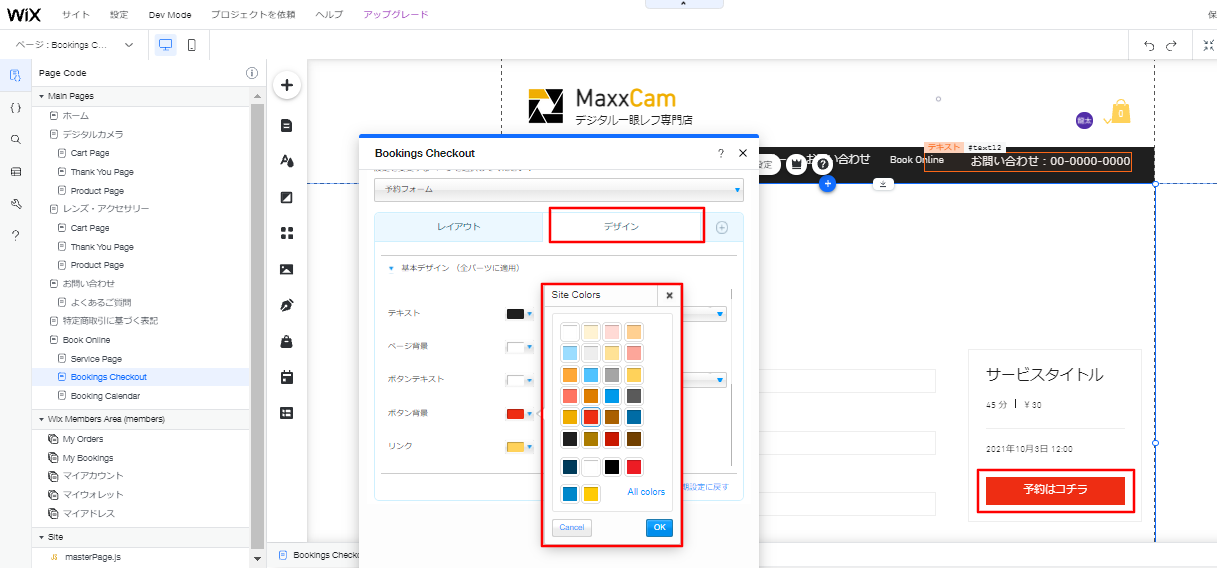
Task: Open the search icon in left sidebar
Action: pyautogui.click(x=15, y=140)
